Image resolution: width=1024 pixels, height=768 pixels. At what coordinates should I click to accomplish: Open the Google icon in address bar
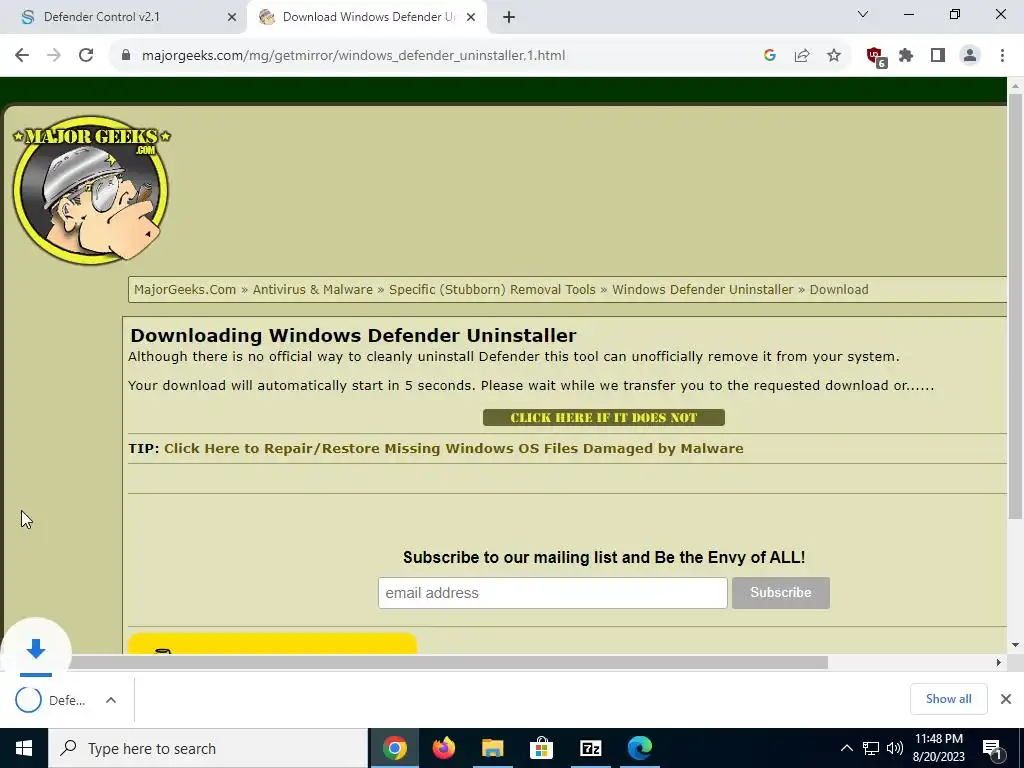pos(770,56)
